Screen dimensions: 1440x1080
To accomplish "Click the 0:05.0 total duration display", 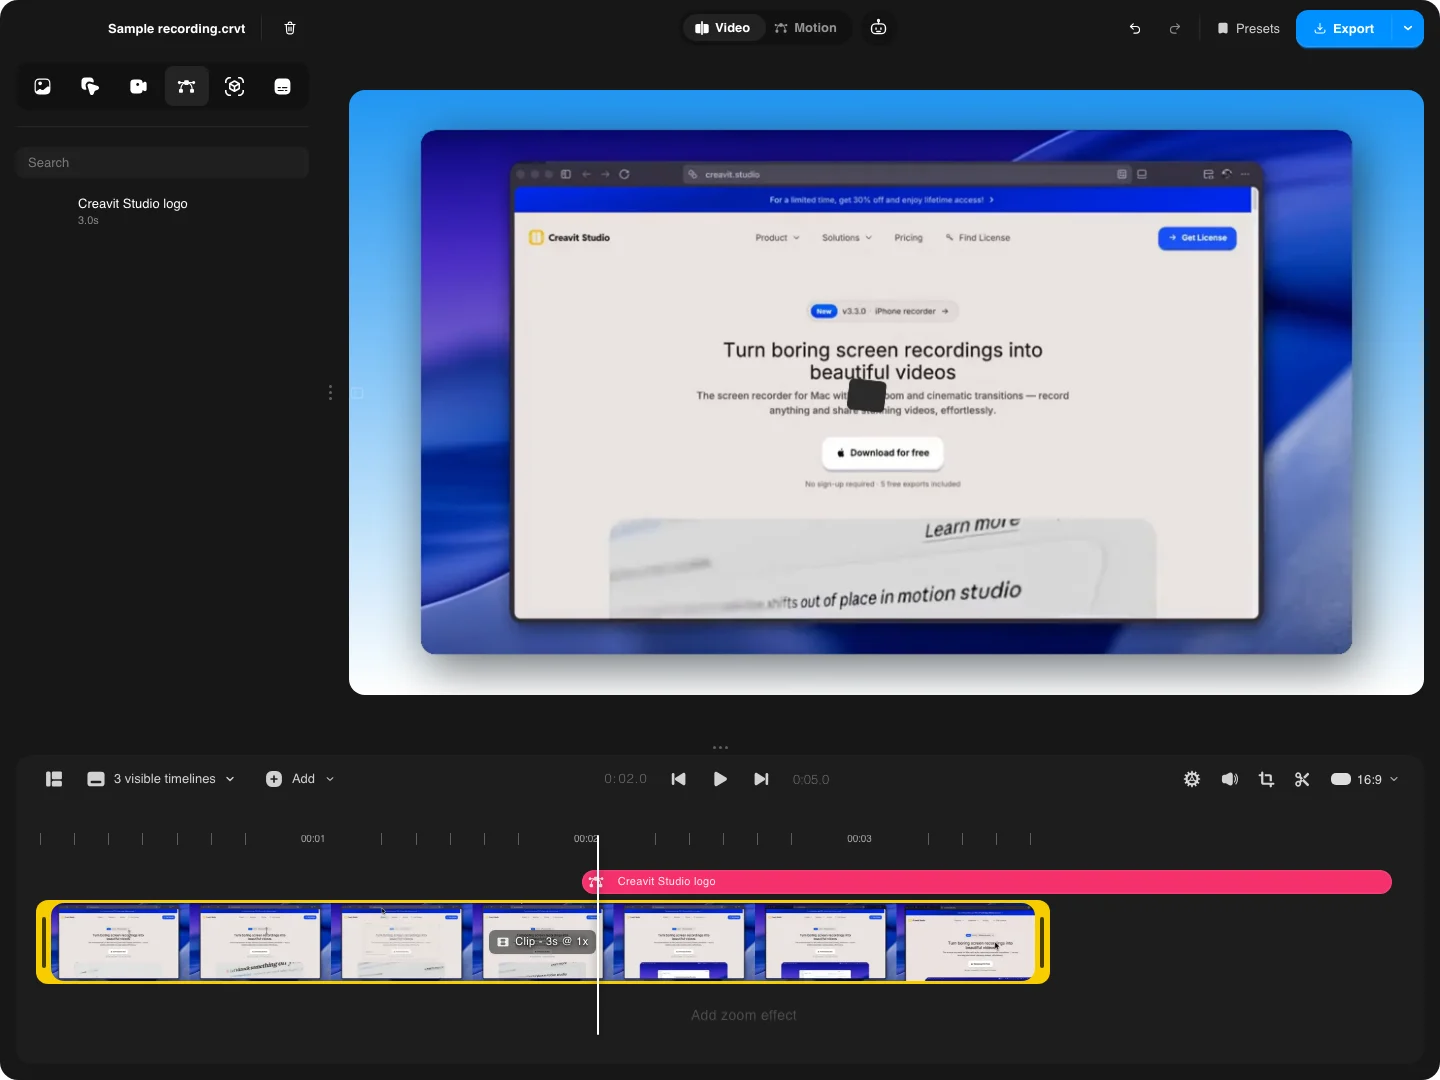I will (811, 779).
